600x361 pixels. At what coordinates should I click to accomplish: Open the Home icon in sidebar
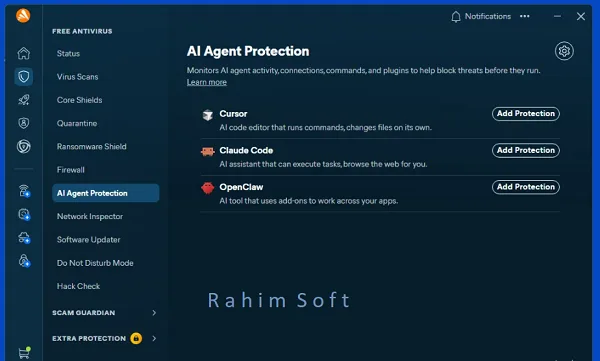24,53
